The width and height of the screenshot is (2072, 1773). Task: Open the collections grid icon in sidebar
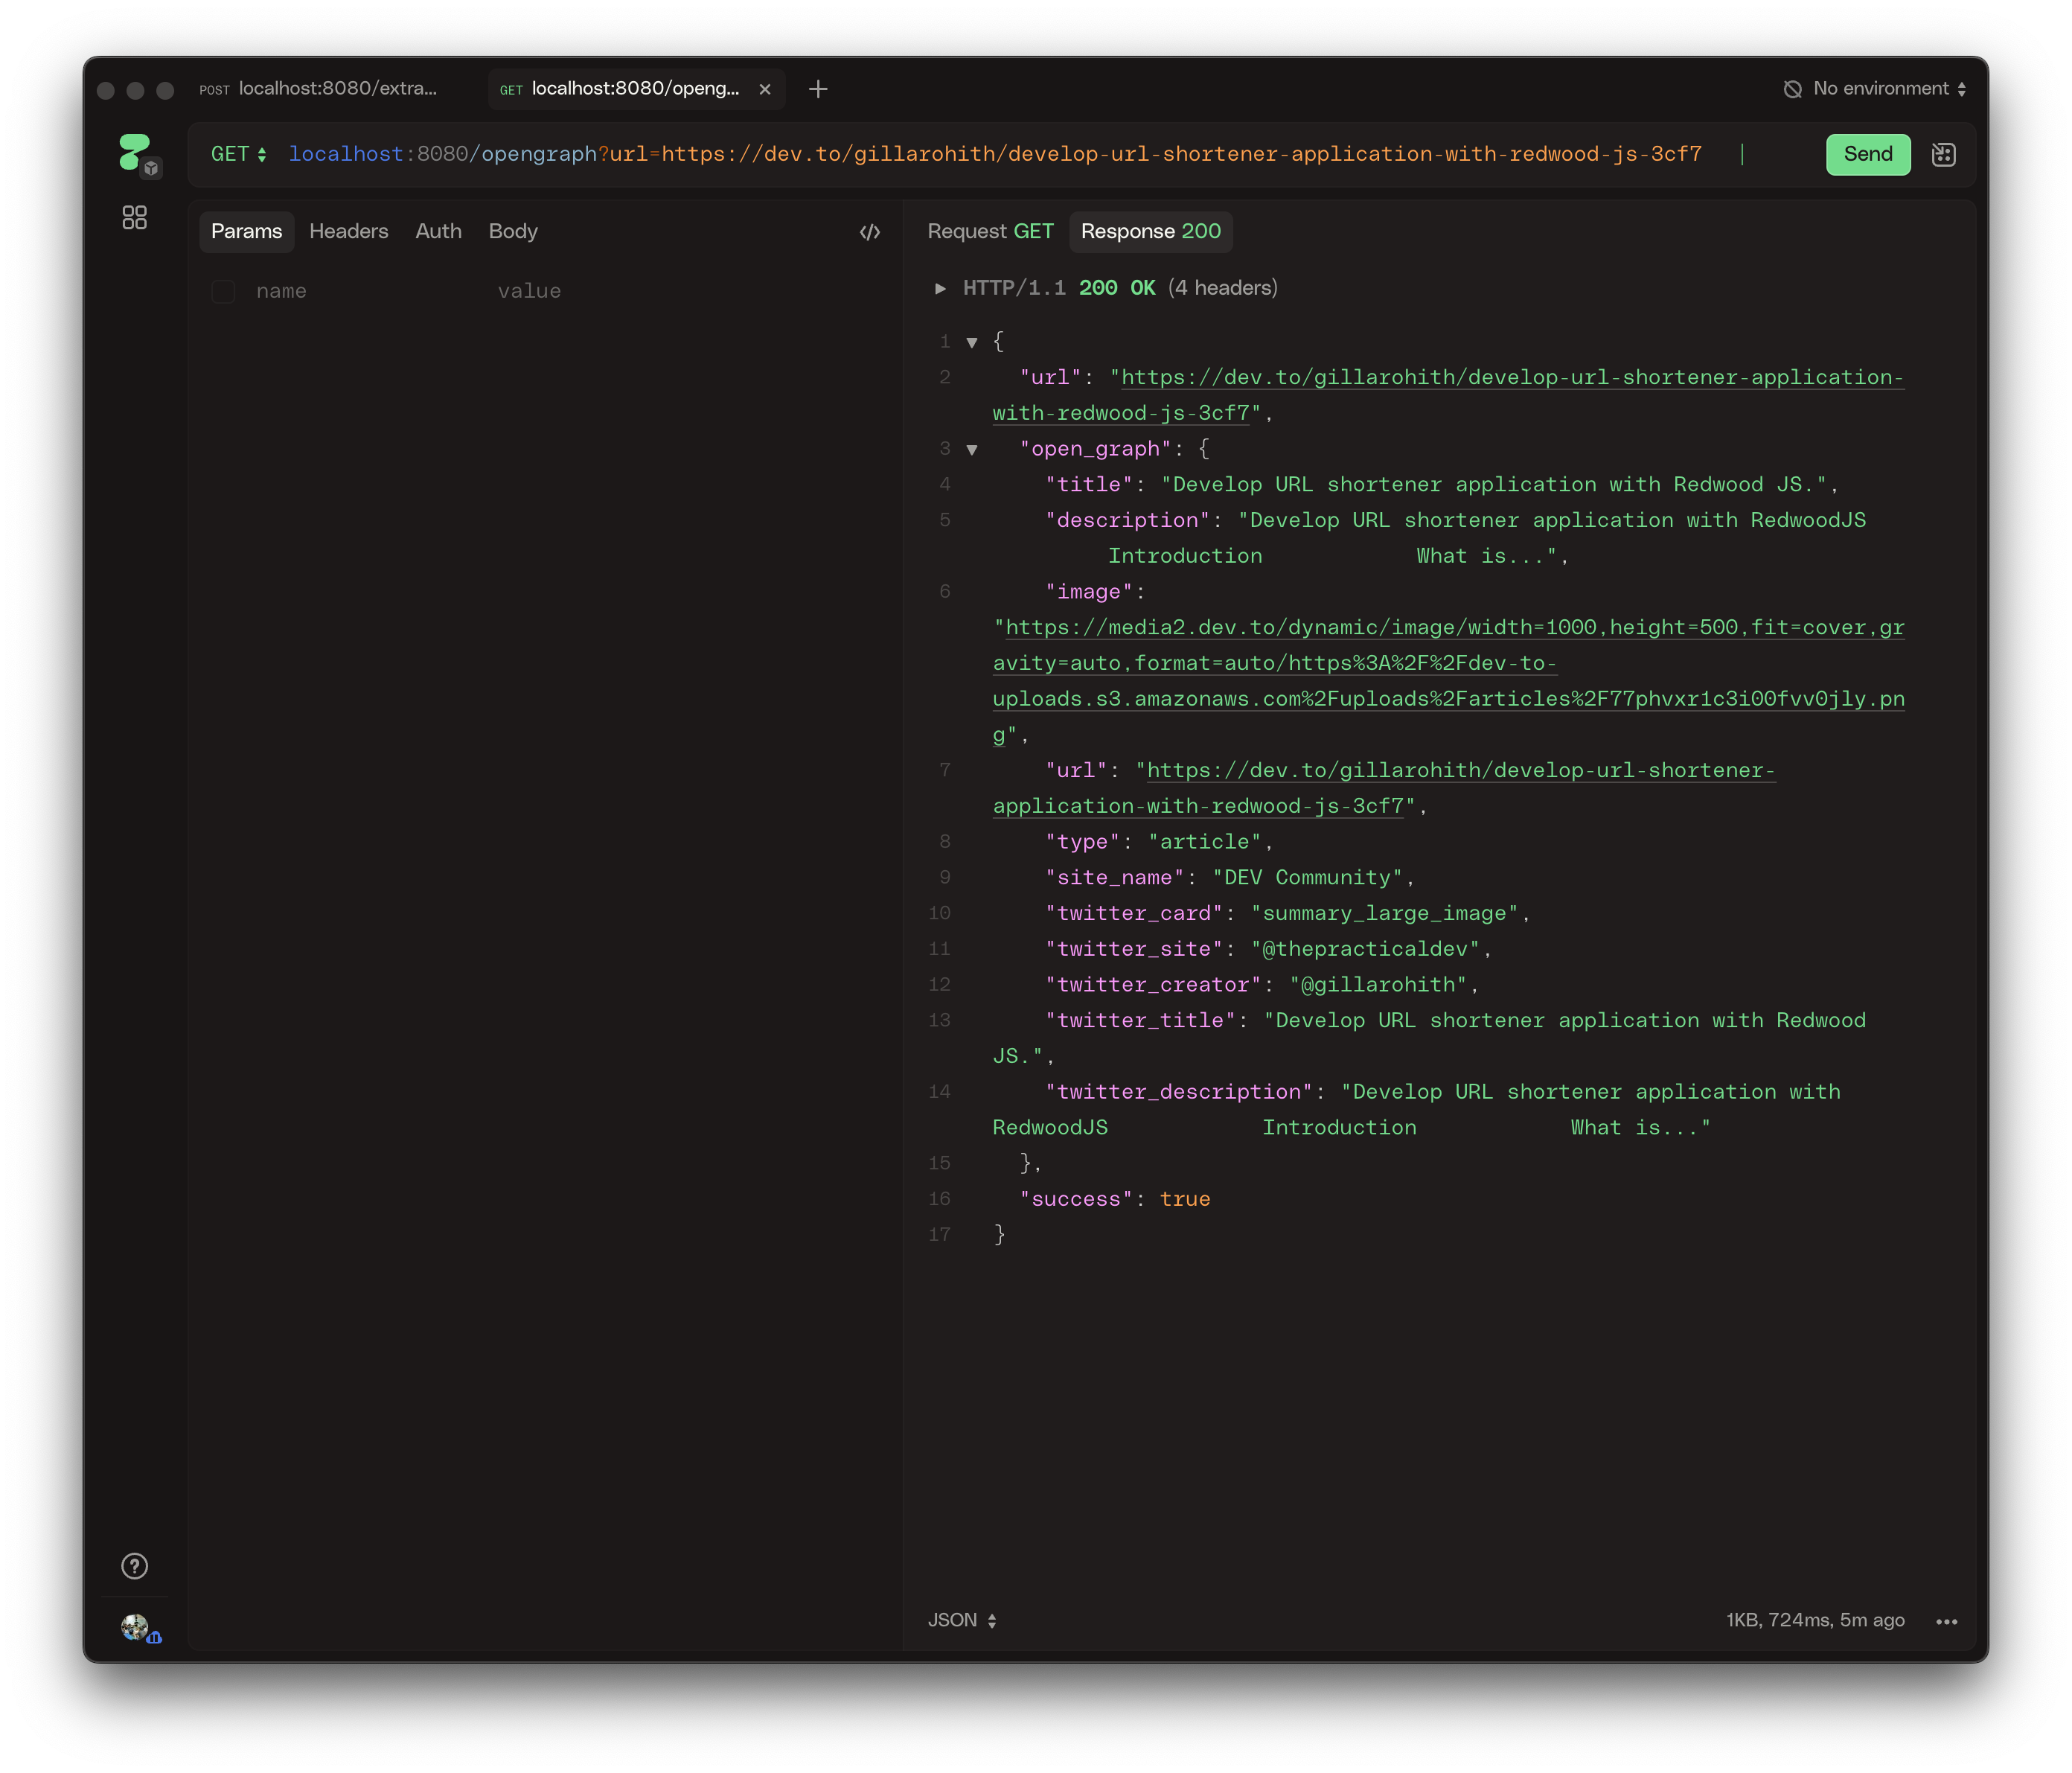(134, 217)
